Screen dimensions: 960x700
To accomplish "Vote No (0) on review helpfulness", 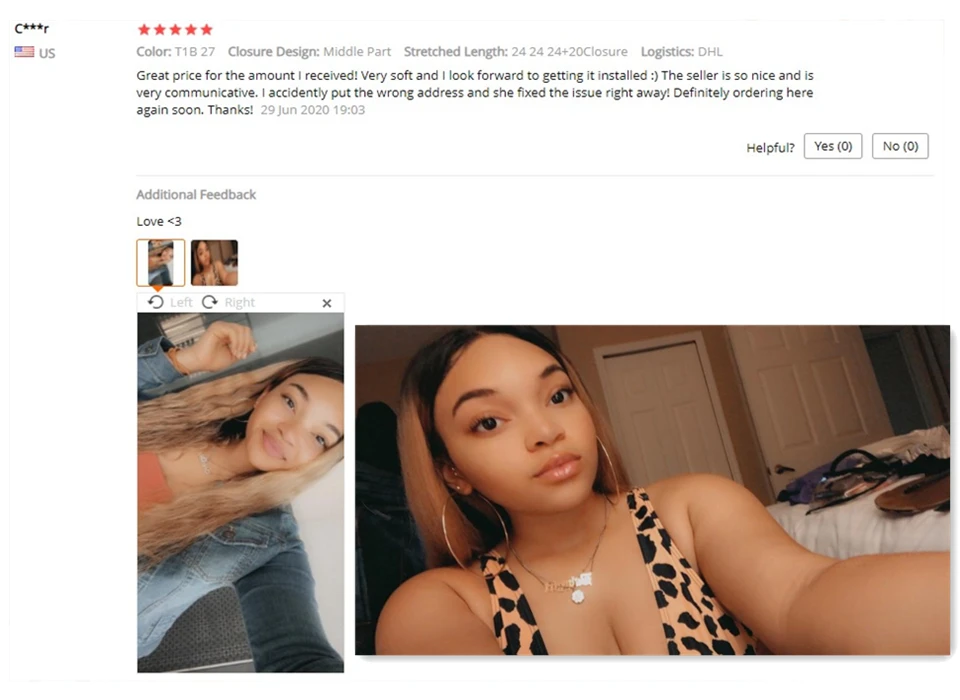I will (x=900, y=146).
